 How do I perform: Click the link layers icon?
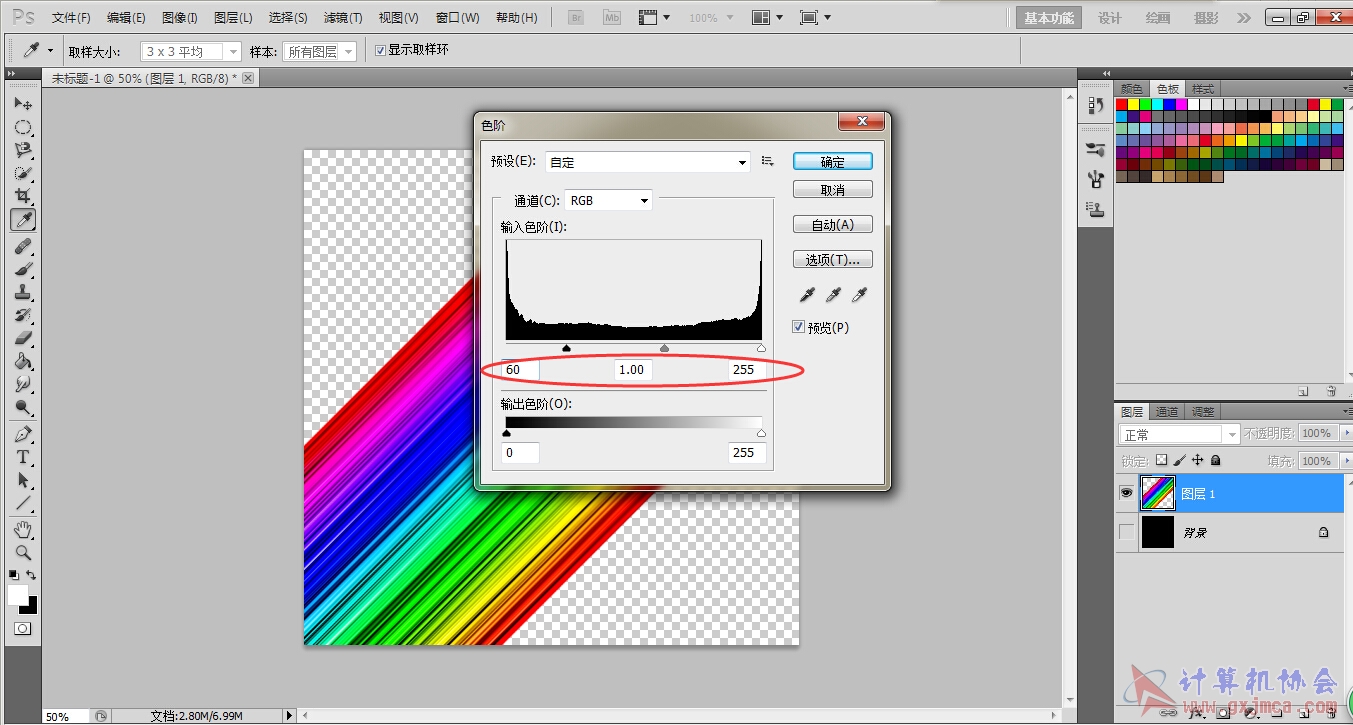[1167, 712]
